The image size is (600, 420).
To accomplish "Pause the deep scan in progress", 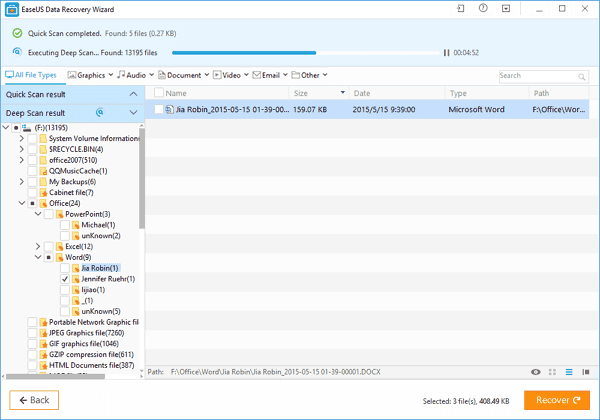I will click(x=446, y=53).
